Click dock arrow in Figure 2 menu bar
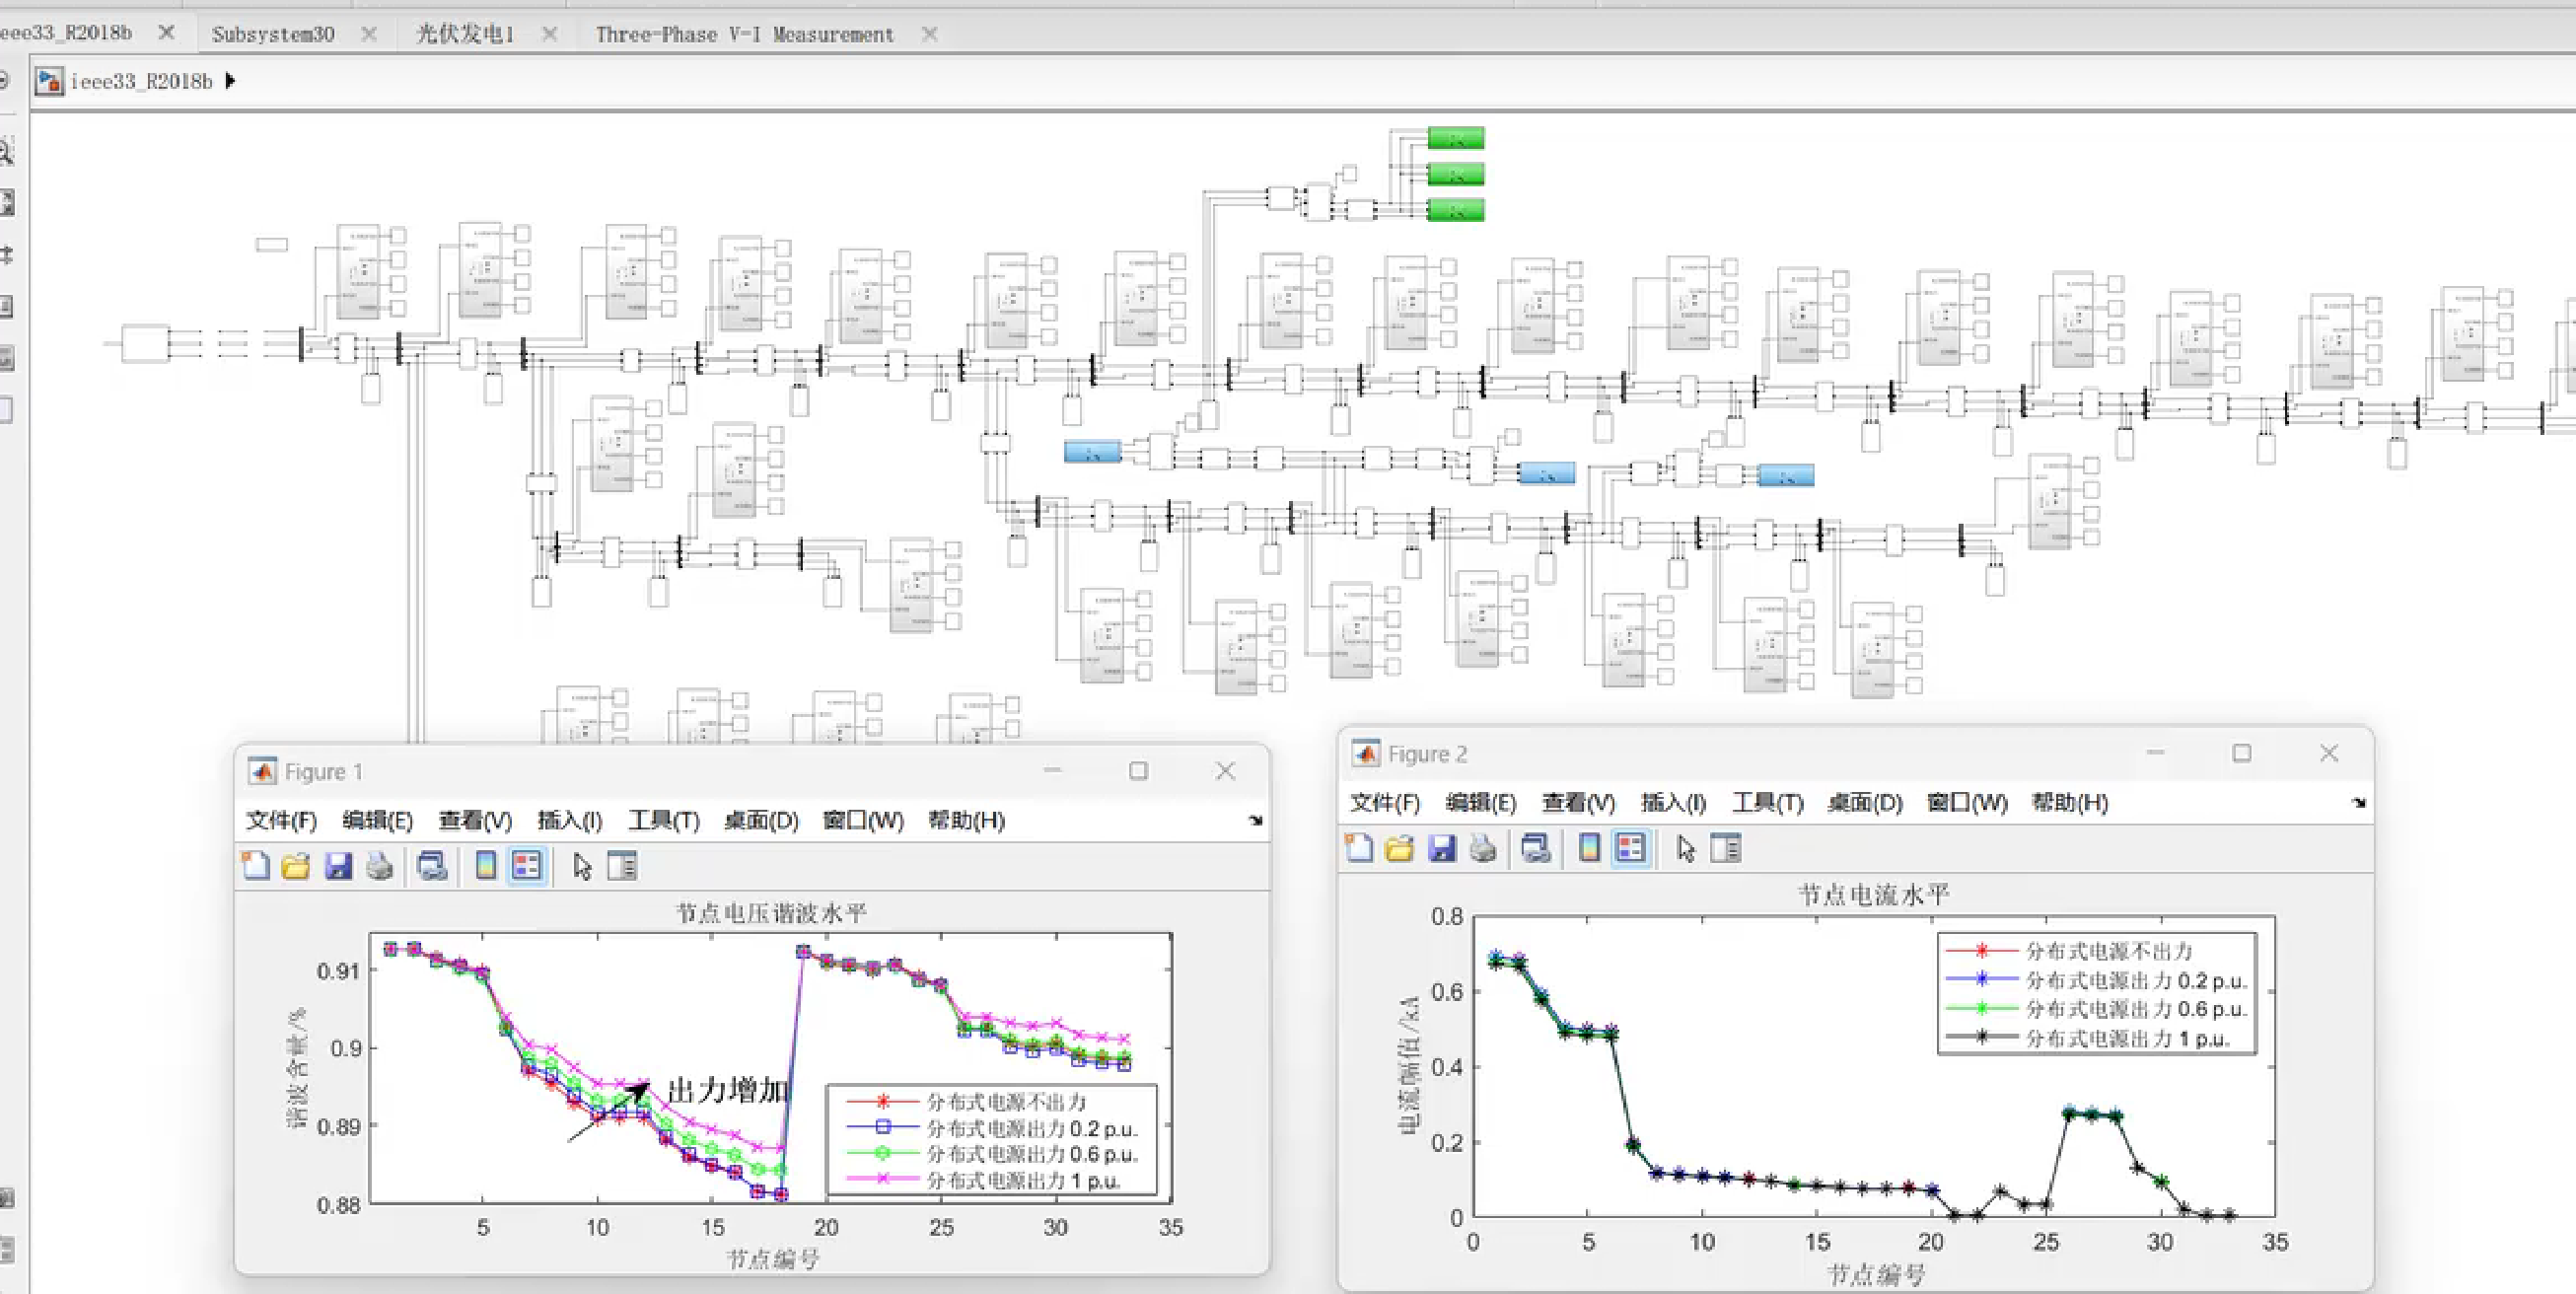This screenshot has width=2576, height=1294. (2359, 803)
